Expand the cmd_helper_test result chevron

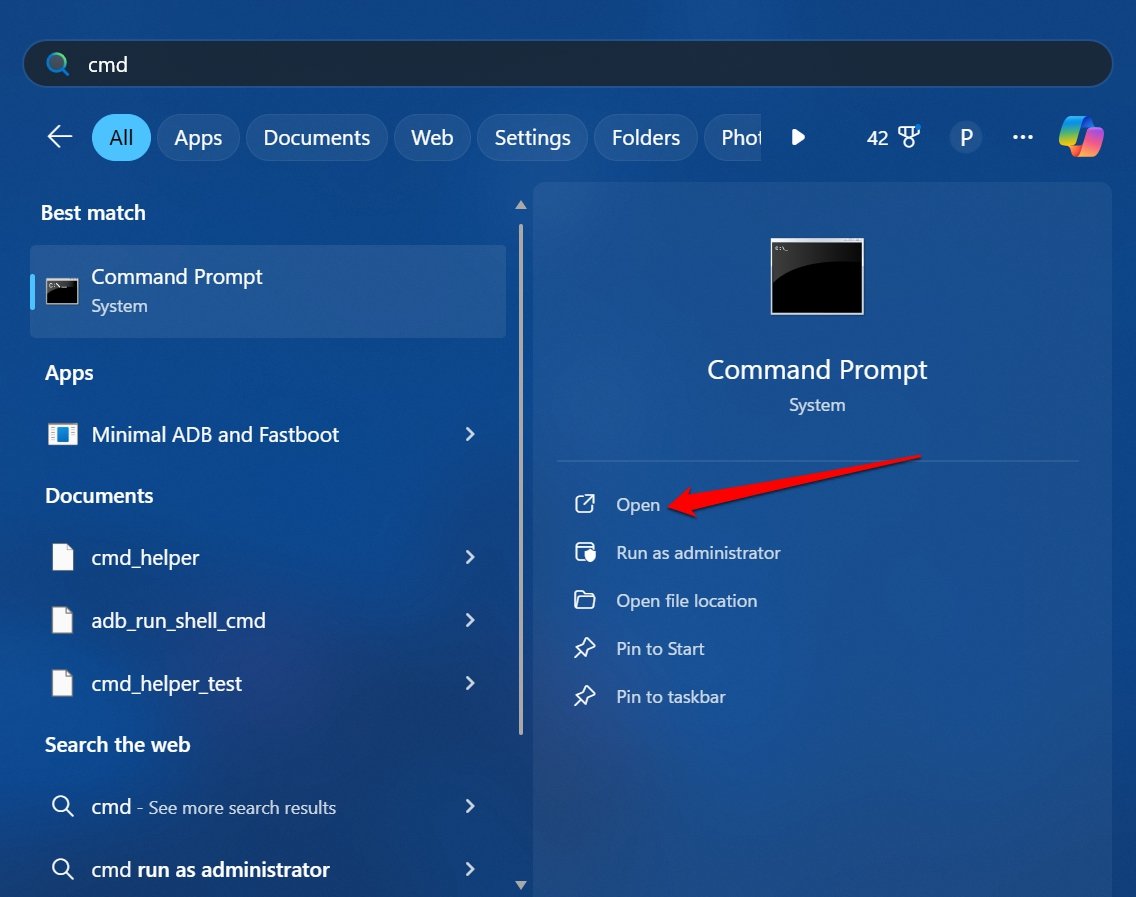click(x=469, y=683)
